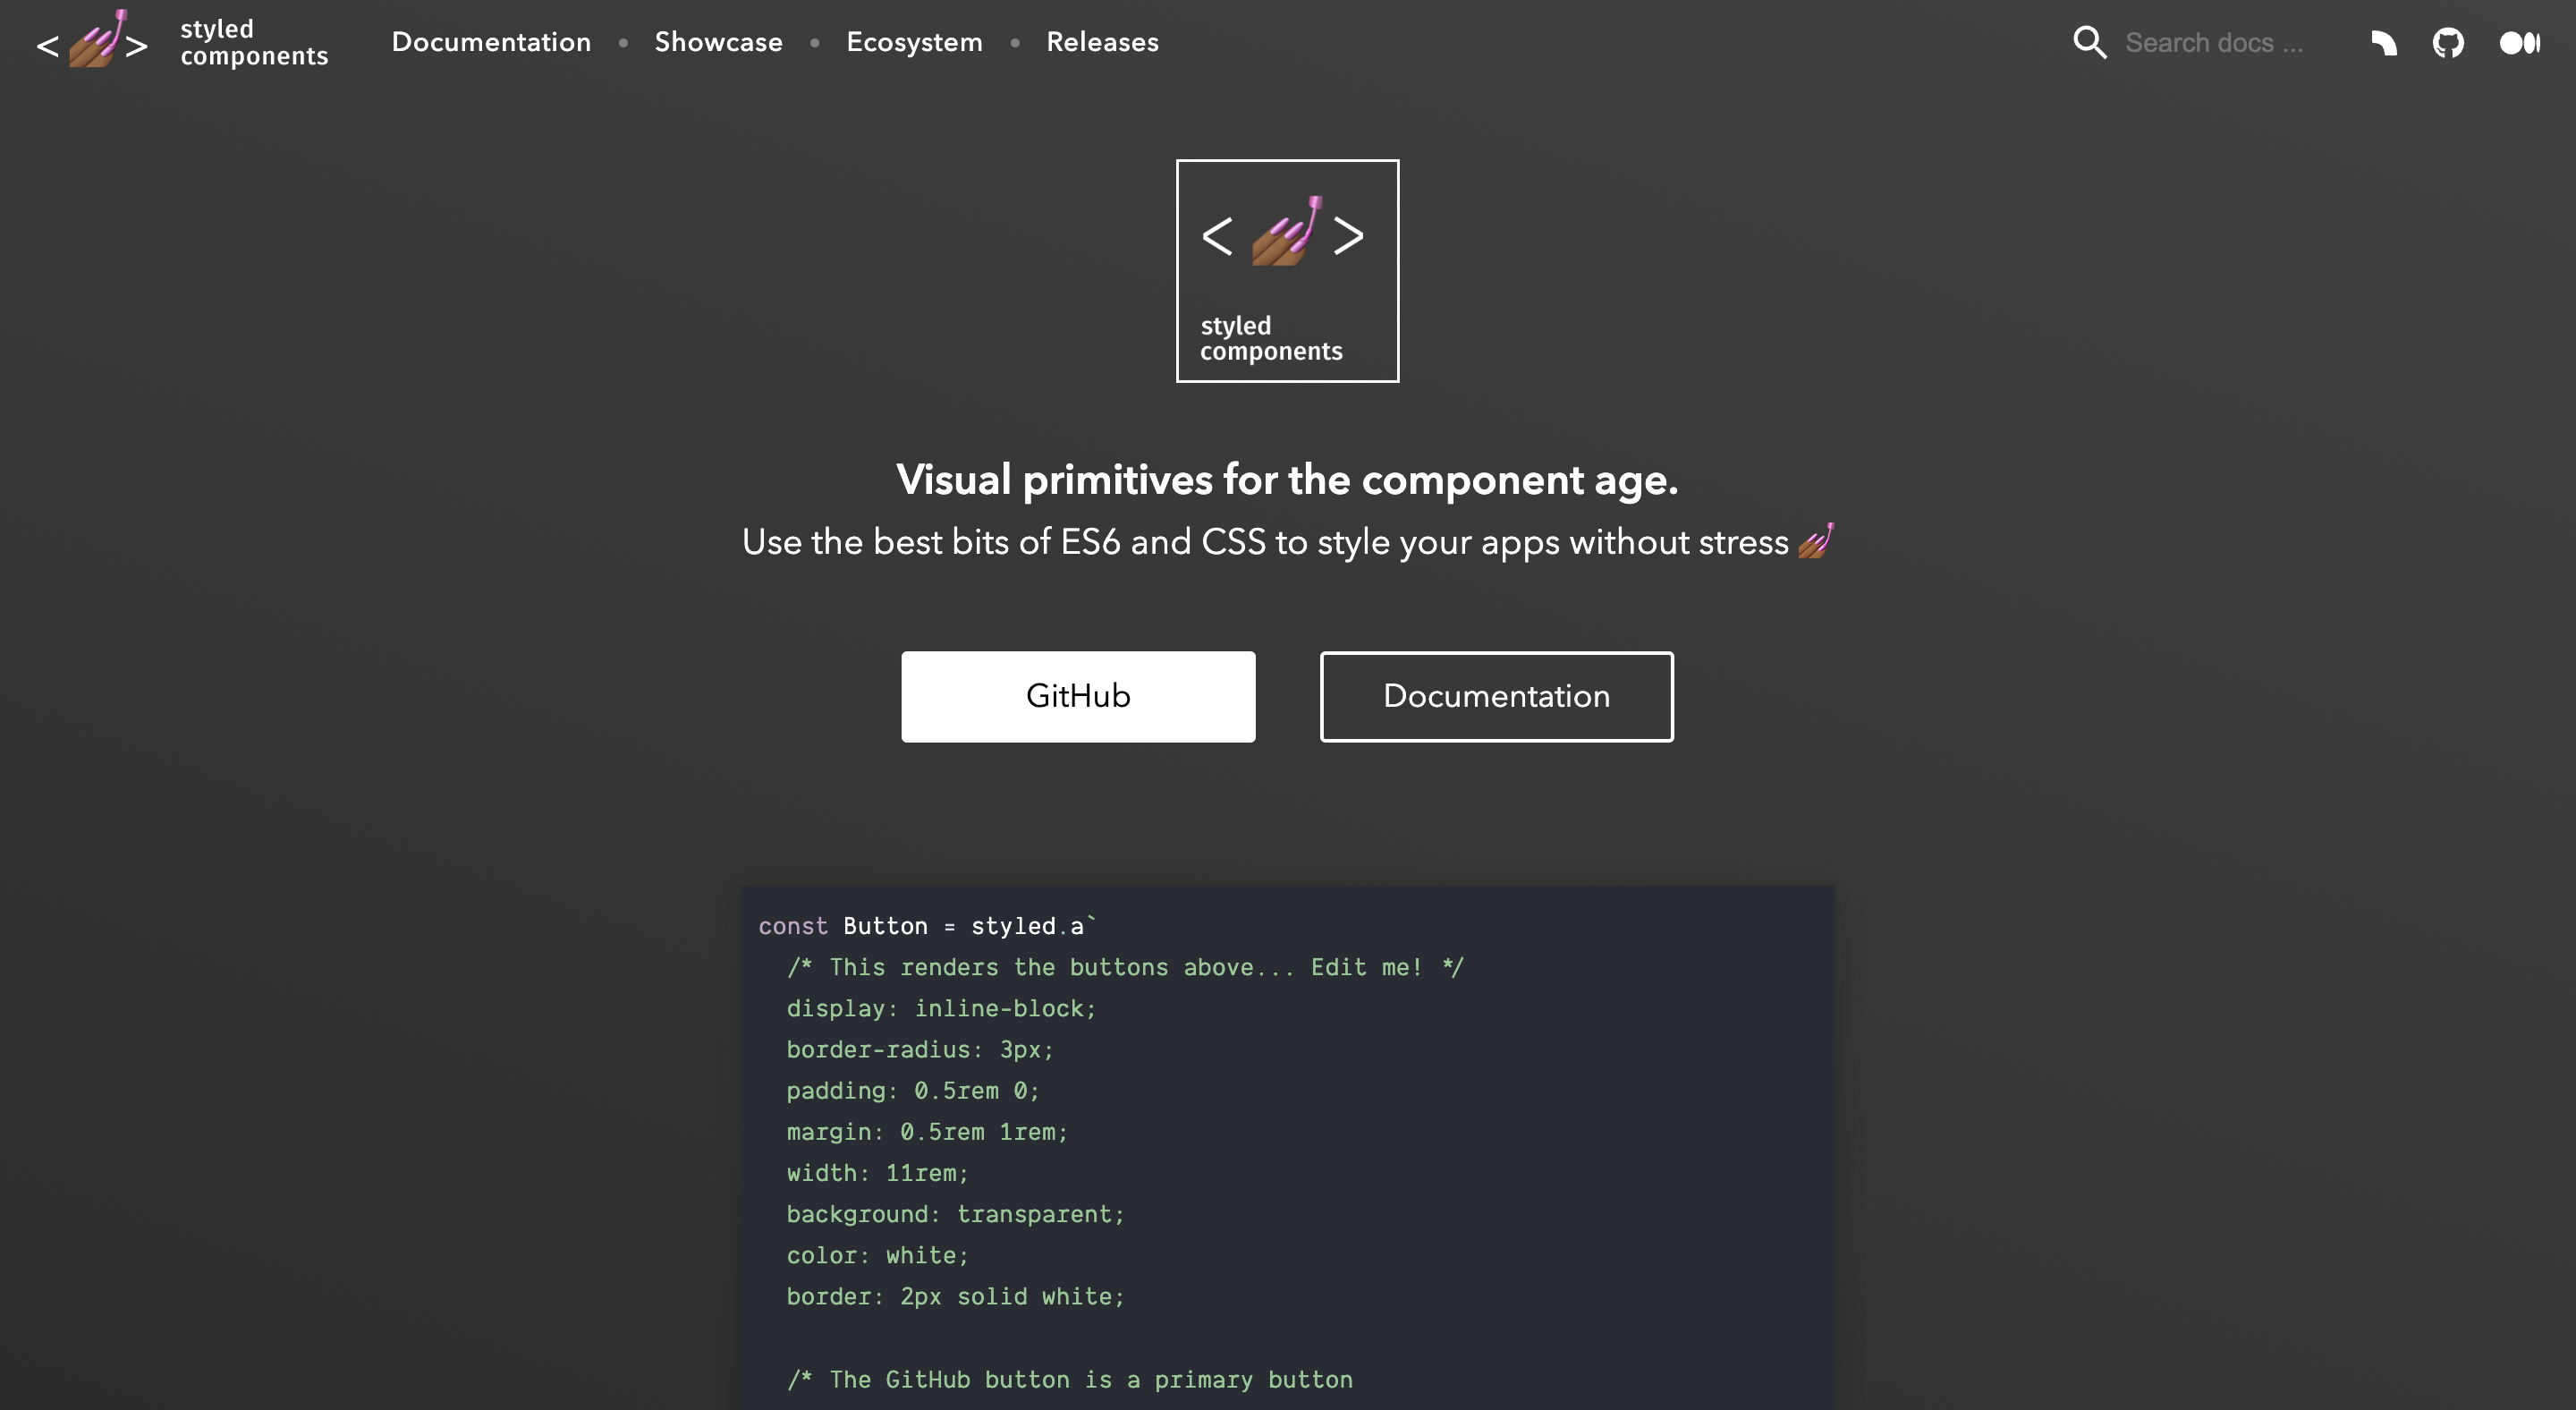The width and height of the screenshot is (2576, 1410).
Task: Click the code snippet display area
Action: (1288, 1148)
